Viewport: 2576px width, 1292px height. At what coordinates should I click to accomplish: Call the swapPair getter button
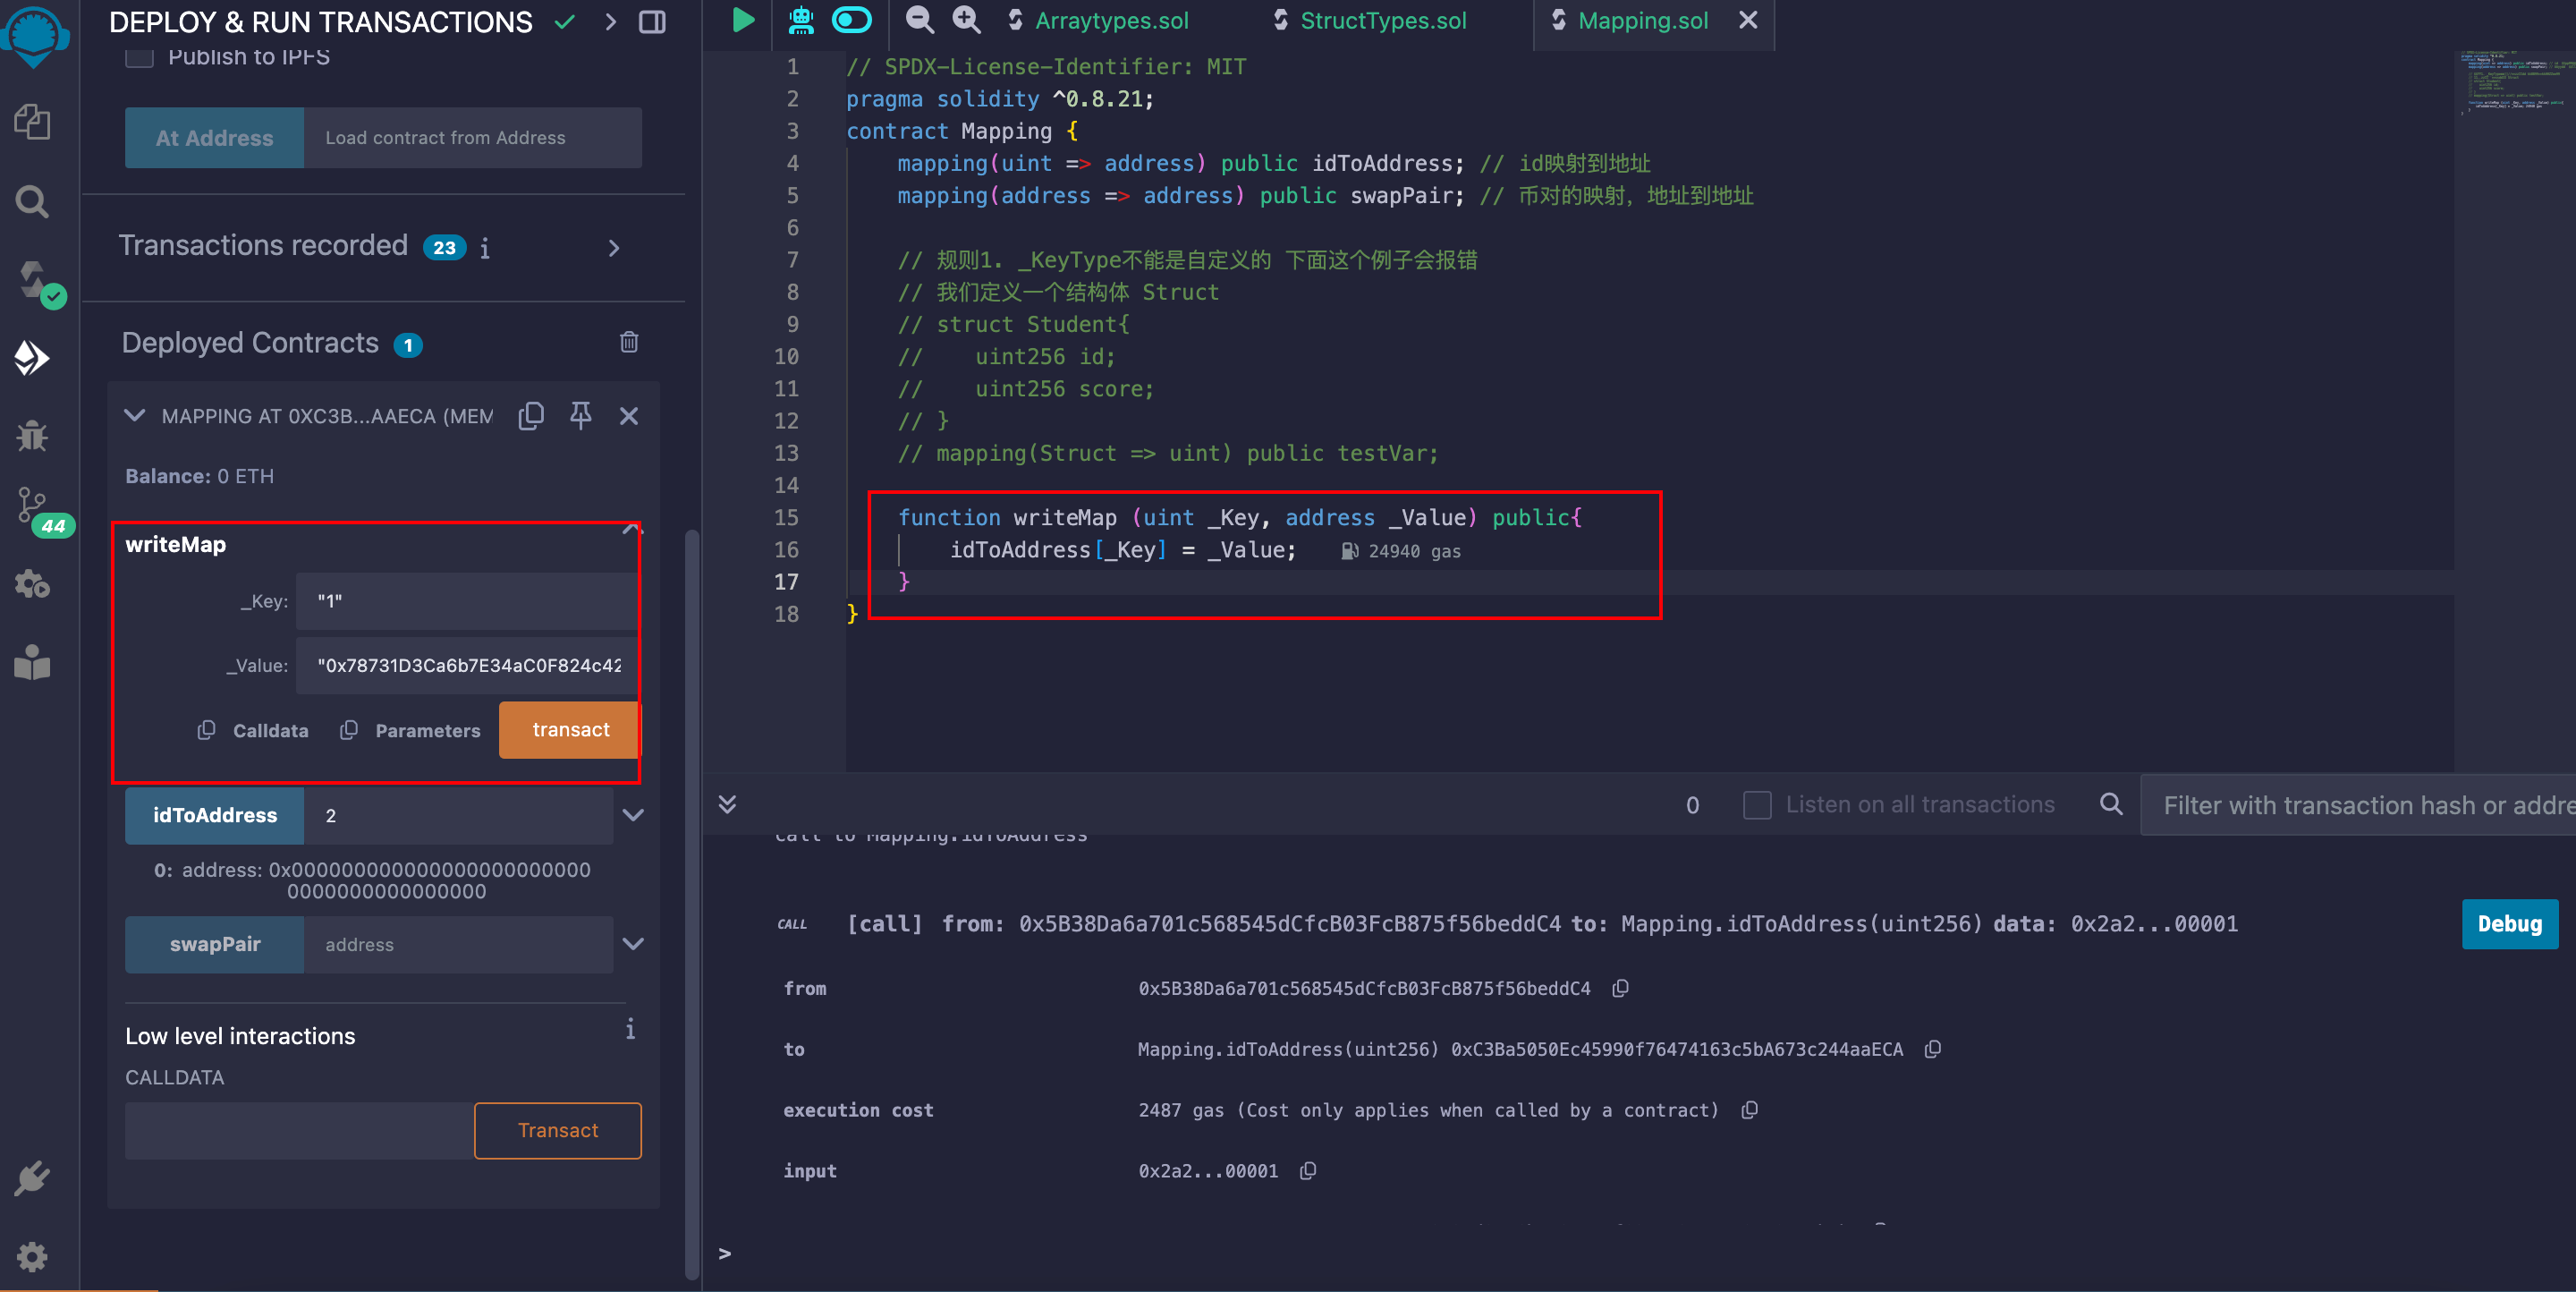(214, 945)
